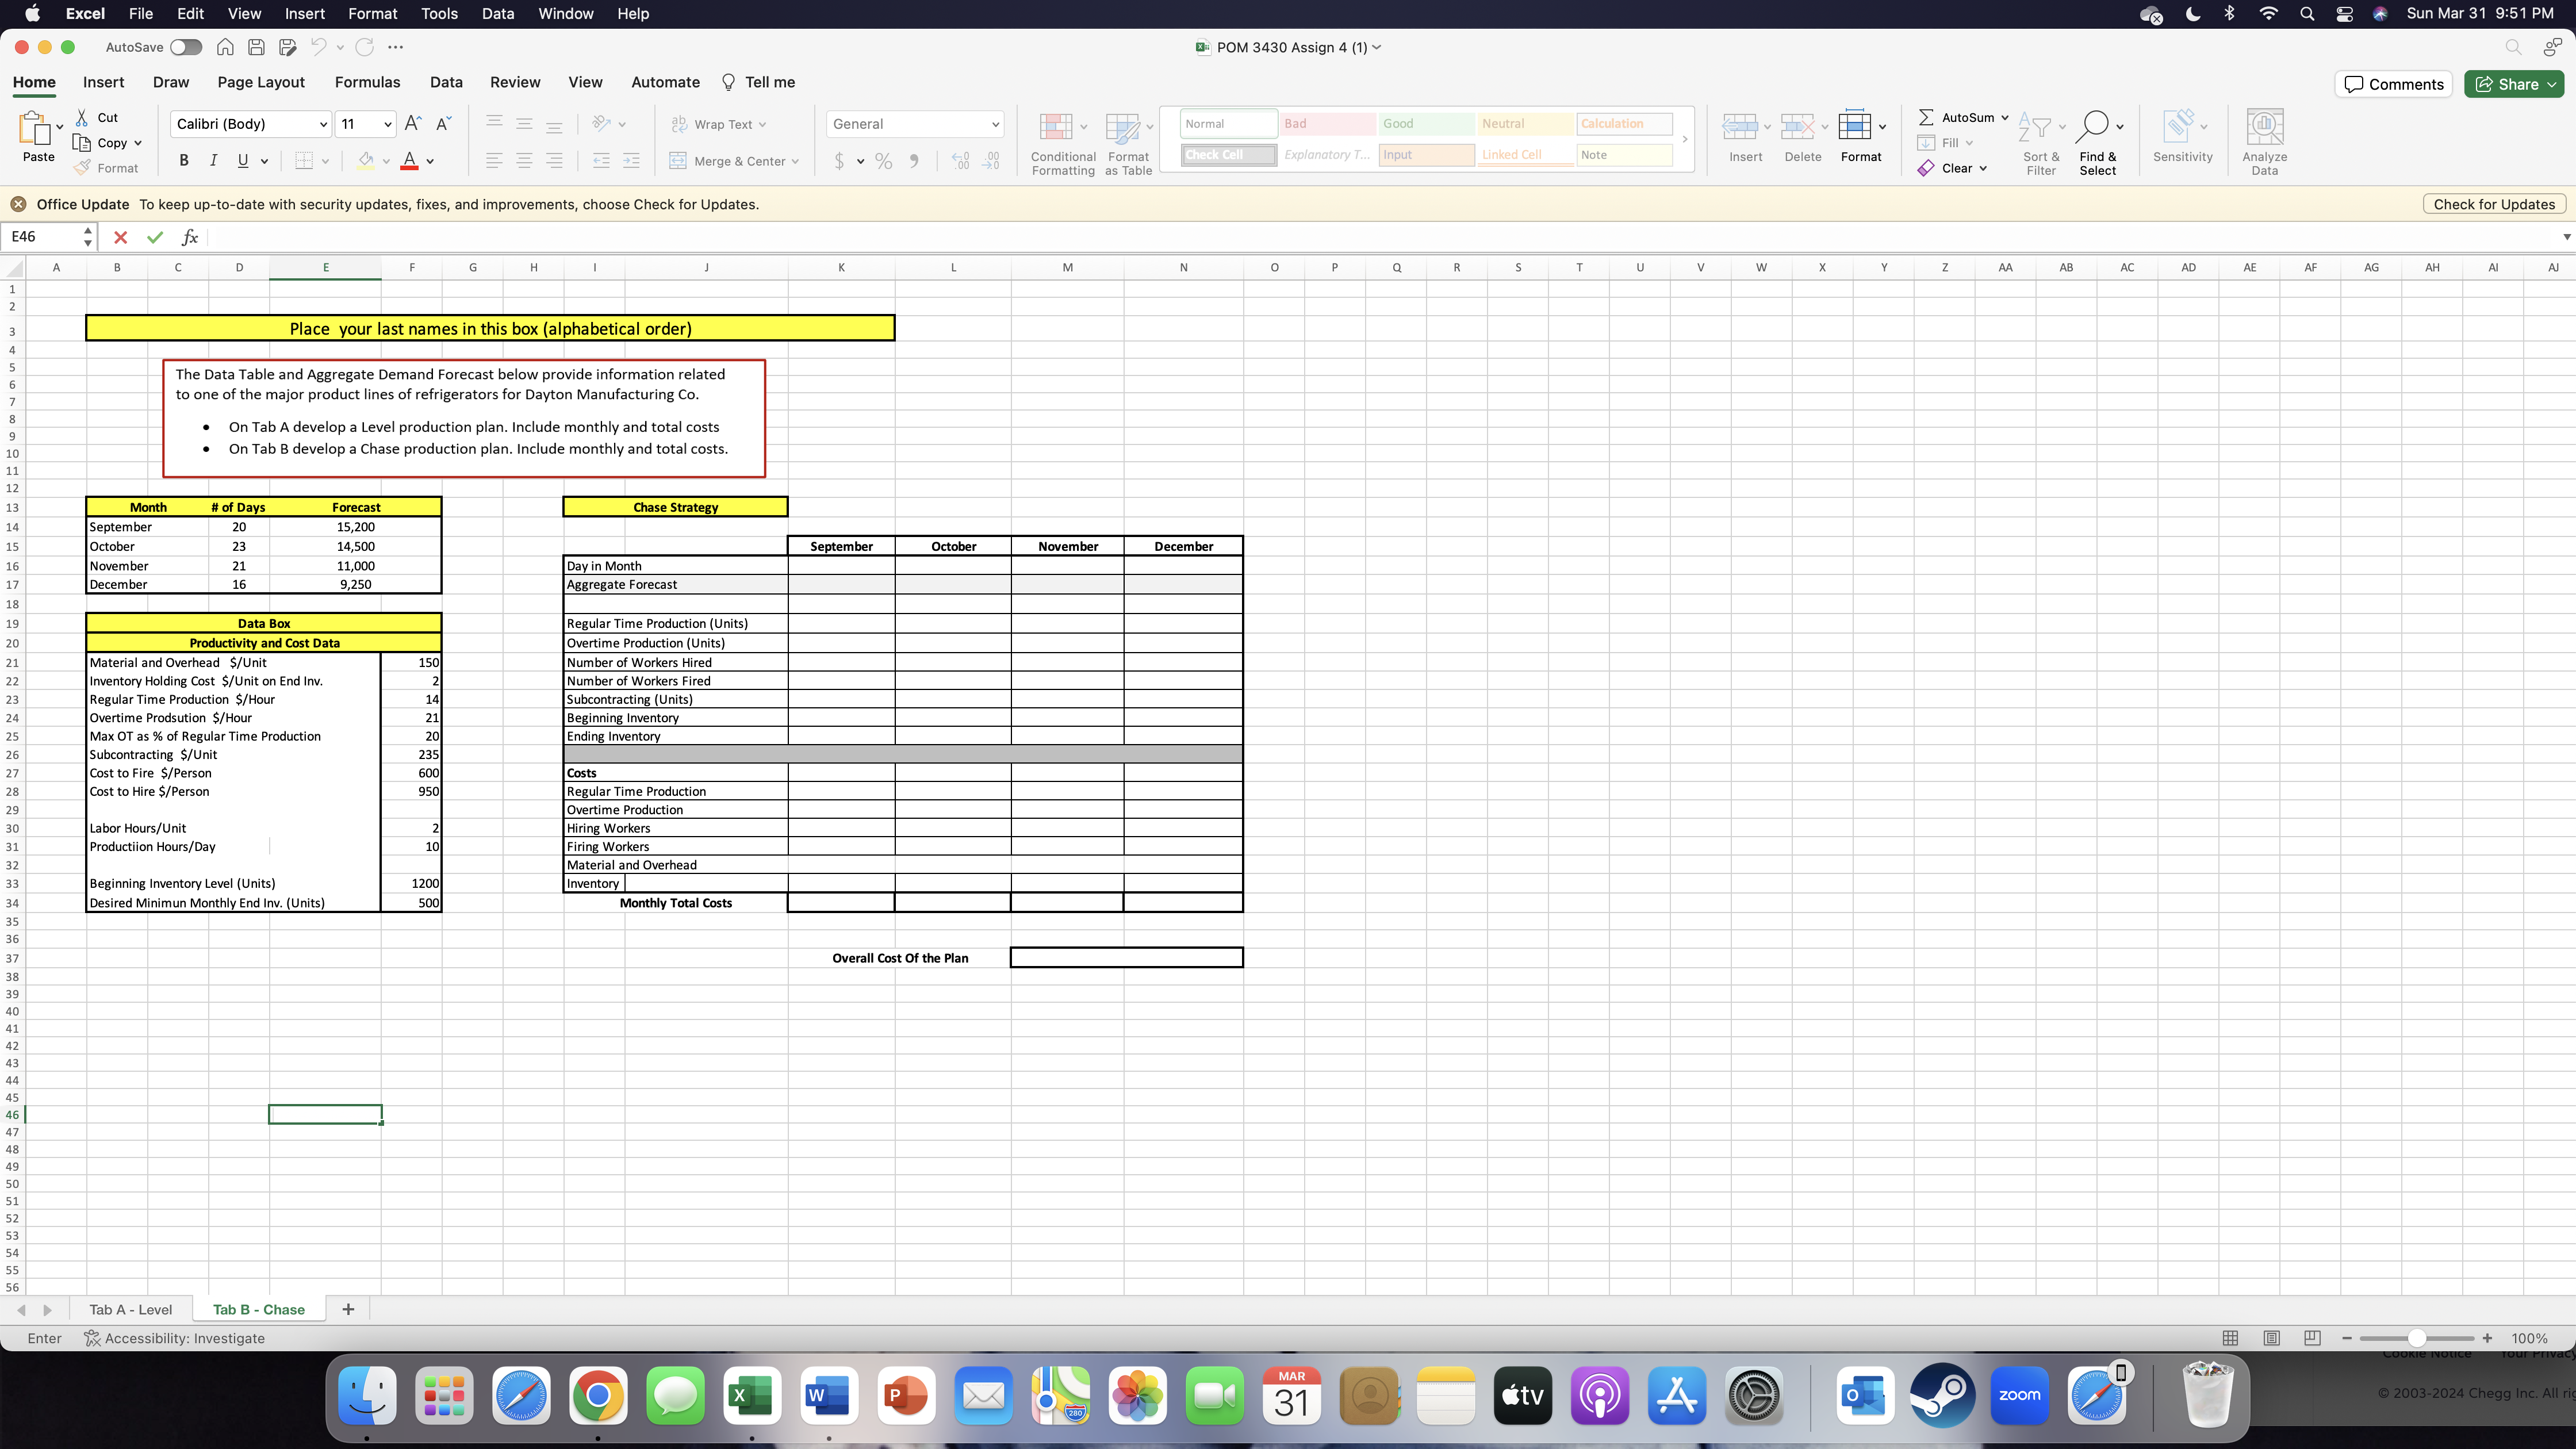Click the Increase Font Size icon
This screenshot has width=2576, height=1449.
(x=413, y=124)
